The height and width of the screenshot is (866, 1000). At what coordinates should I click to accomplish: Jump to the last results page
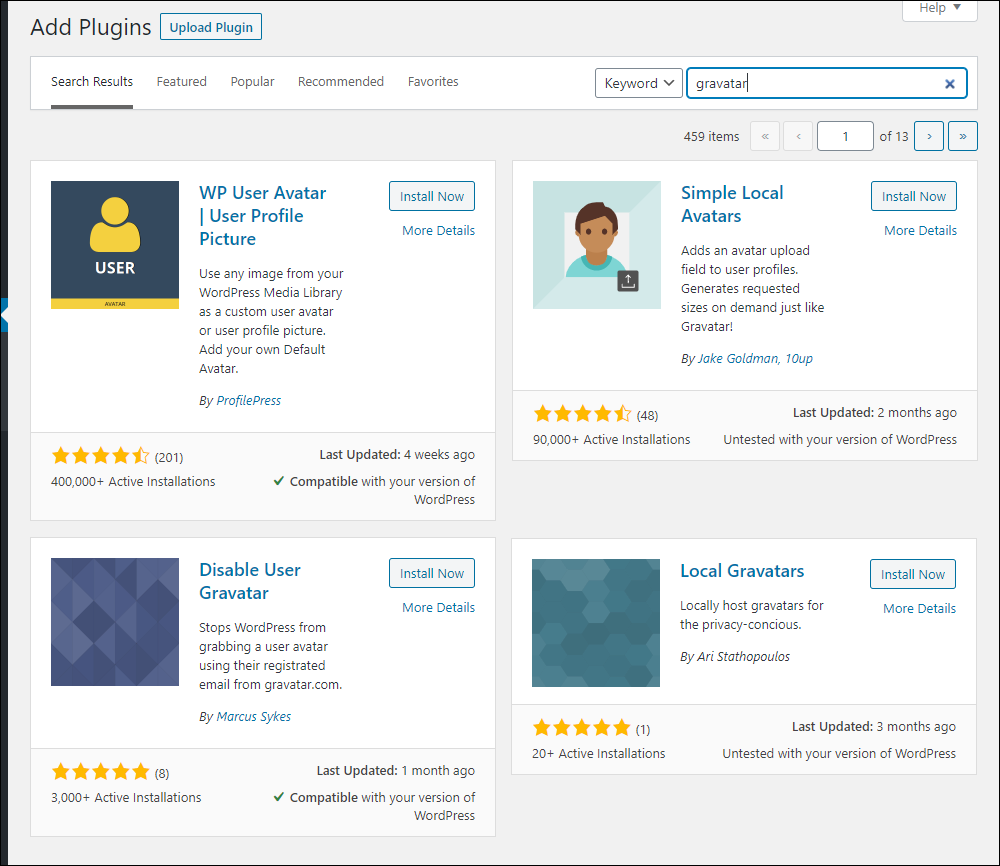pos(963,136)
